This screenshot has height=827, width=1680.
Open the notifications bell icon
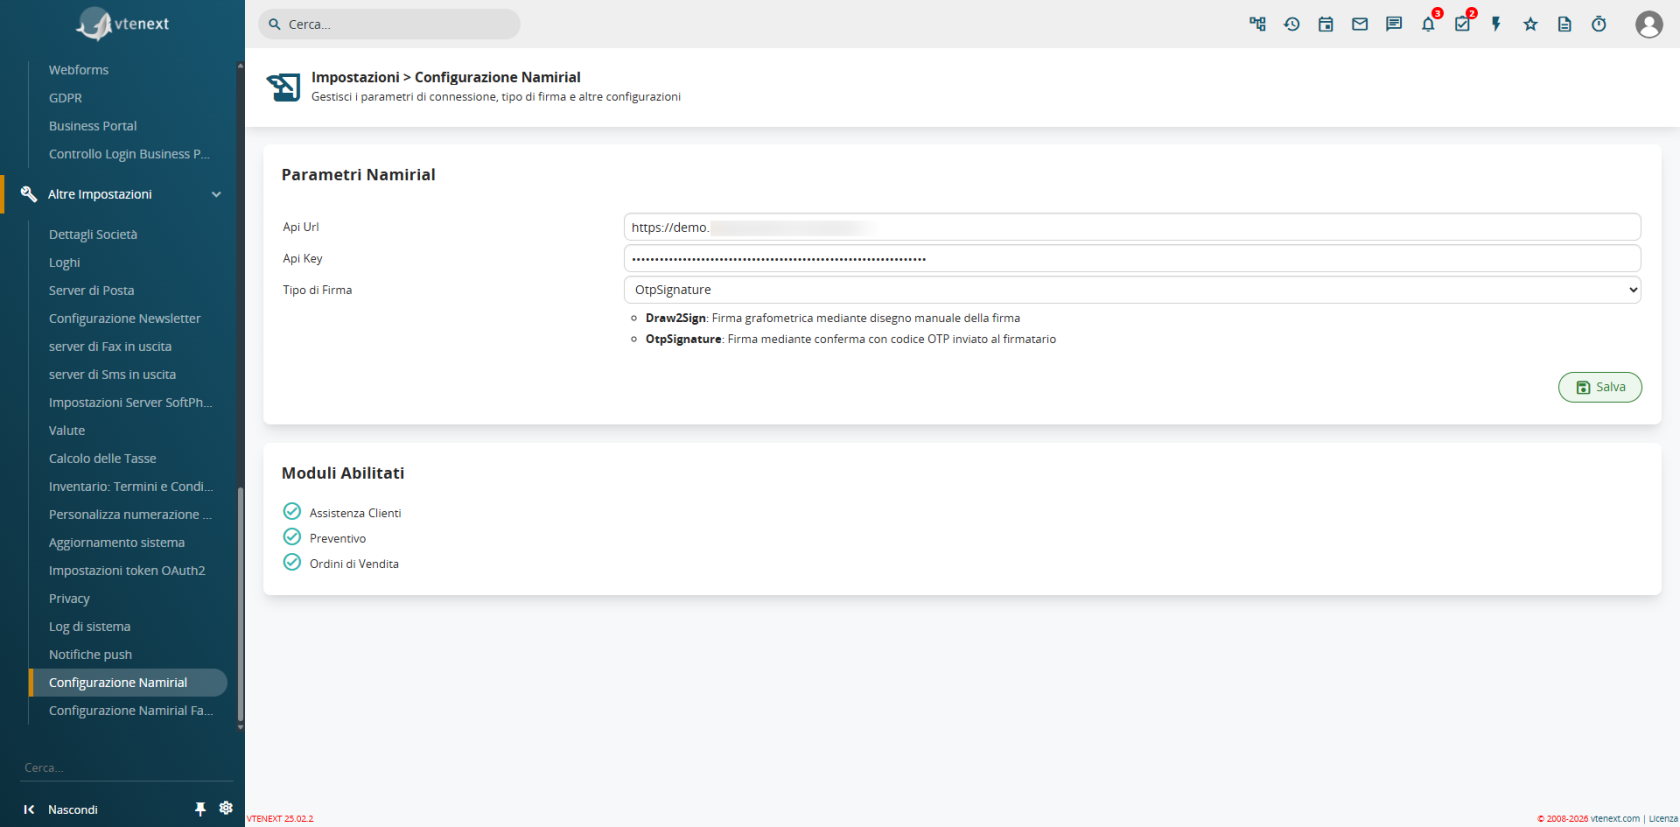(x=1428, y=24)
